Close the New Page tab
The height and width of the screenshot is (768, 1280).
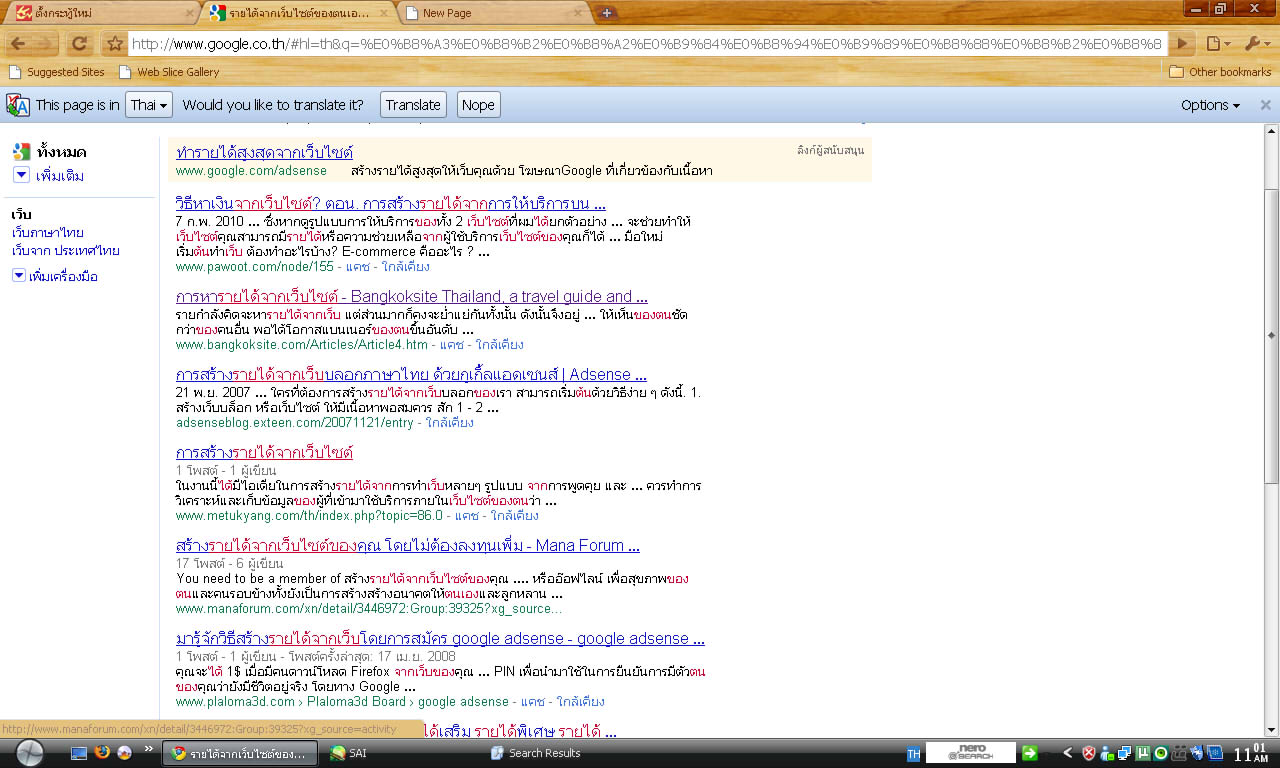578,13
